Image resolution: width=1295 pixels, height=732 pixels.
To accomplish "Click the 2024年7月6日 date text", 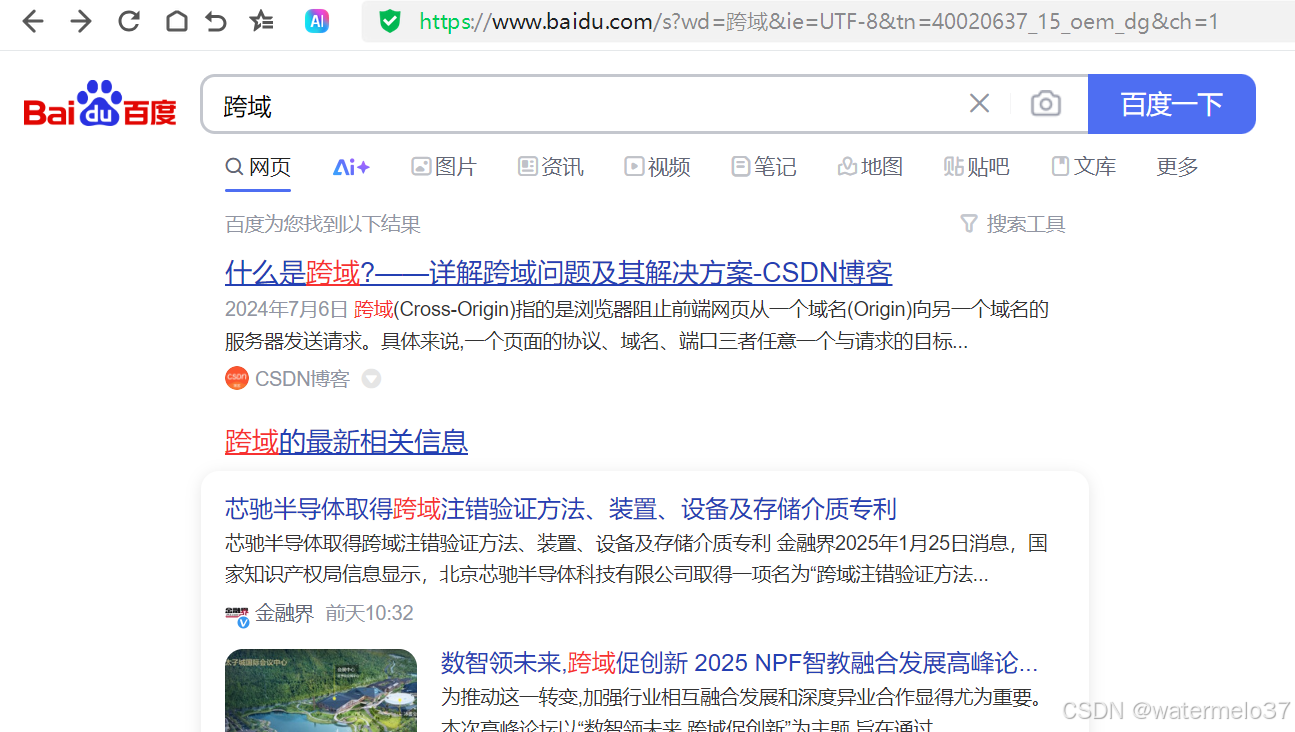I will 286,309.
